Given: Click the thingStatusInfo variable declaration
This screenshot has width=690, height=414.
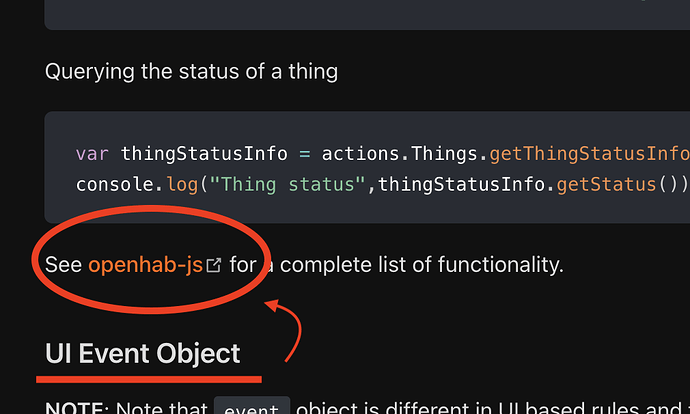Looking at the screenshot, I should pos(204,154).
